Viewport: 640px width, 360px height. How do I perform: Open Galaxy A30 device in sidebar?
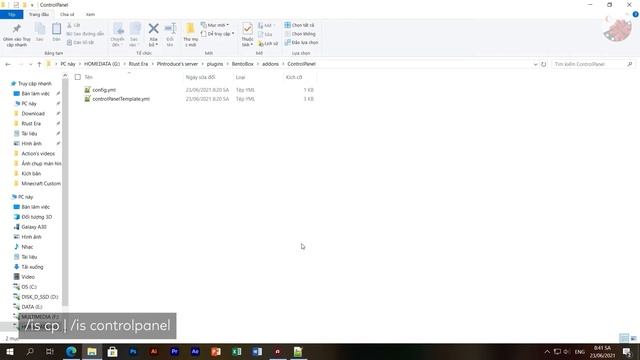coord(33,227)
